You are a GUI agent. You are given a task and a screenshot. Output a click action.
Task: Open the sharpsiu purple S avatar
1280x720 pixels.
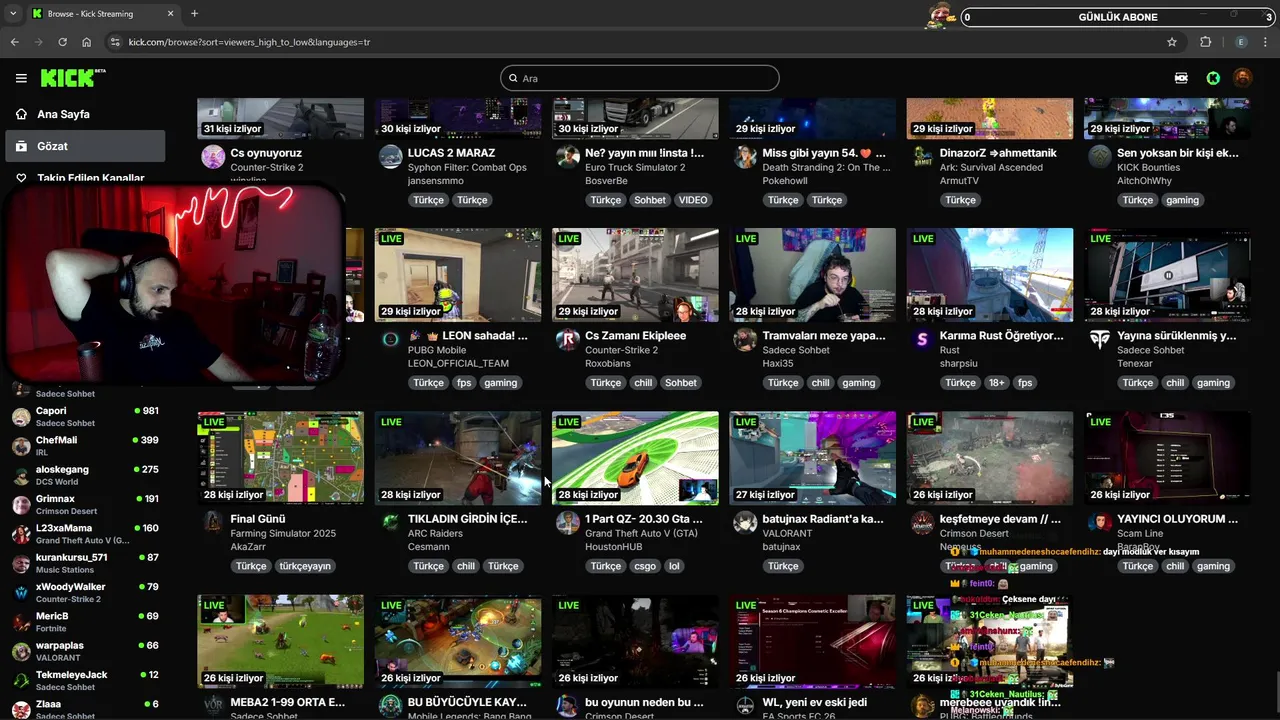pyautogui.click(x=922, y=340)
